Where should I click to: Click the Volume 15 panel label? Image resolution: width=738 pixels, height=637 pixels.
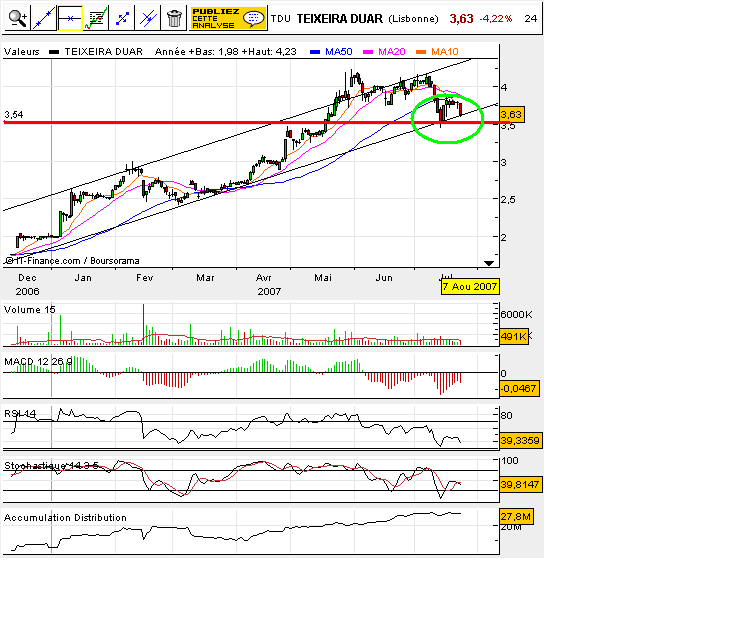click(x=30, y=310)
